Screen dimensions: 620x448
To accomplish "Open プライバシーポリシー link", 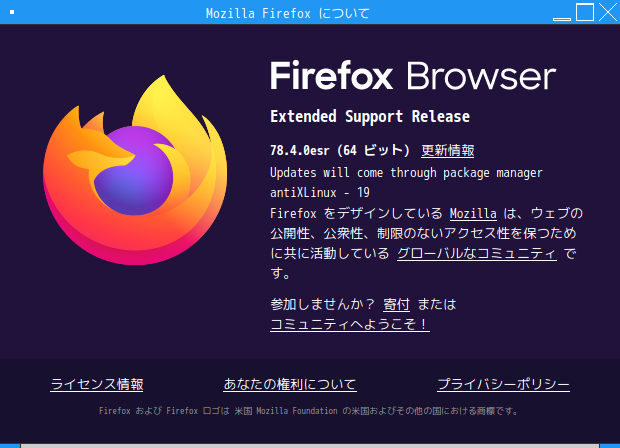I will click(503, 384).
